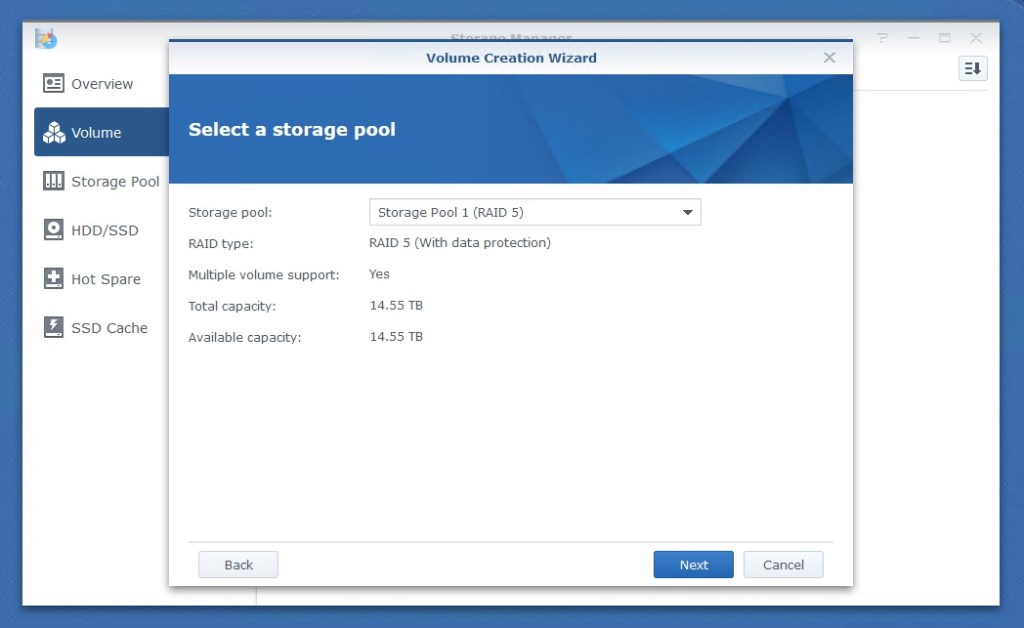The height and width of the screenshot is (628, 1024).
Task: Maximize the Storage Manager window
Action: point(944,38)
